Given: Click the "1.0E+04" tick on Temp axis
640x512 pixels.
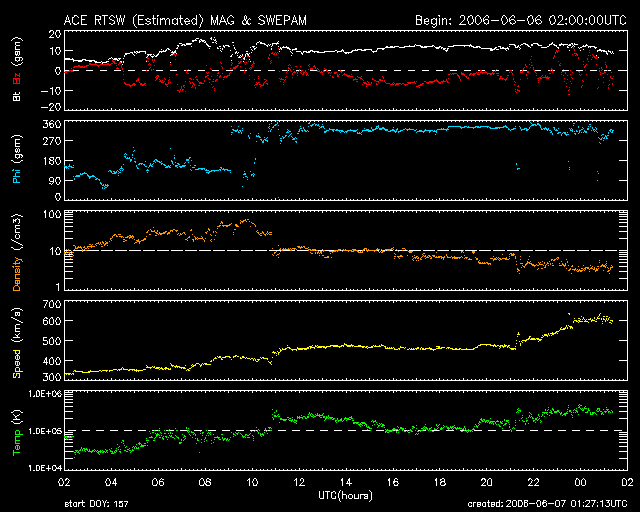Looking at the screenshot, I should [45, 468].
